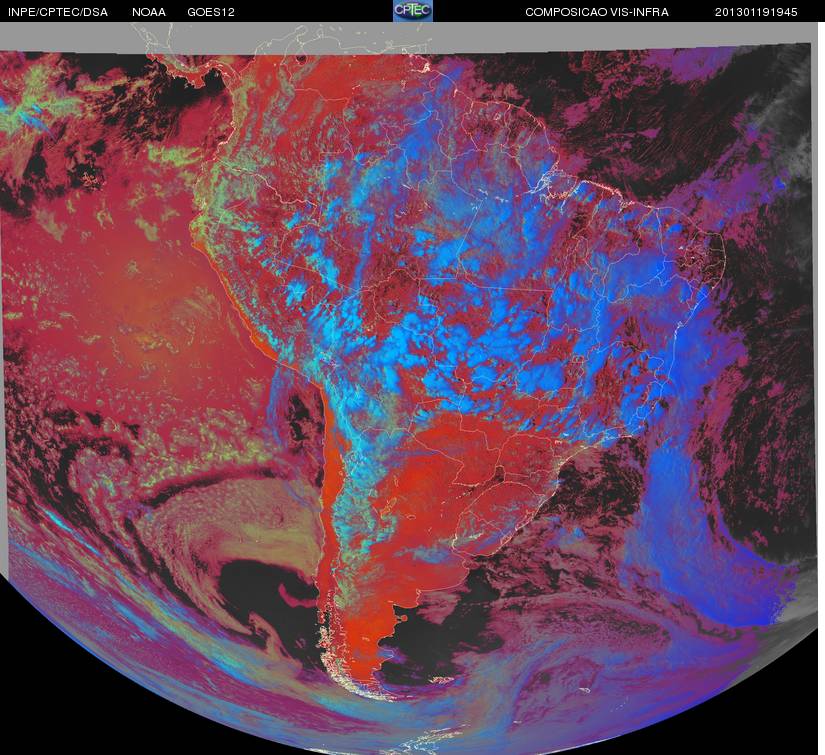Click the timestamp '201301191945'
The image size is (825, 755).
(756, 12)
